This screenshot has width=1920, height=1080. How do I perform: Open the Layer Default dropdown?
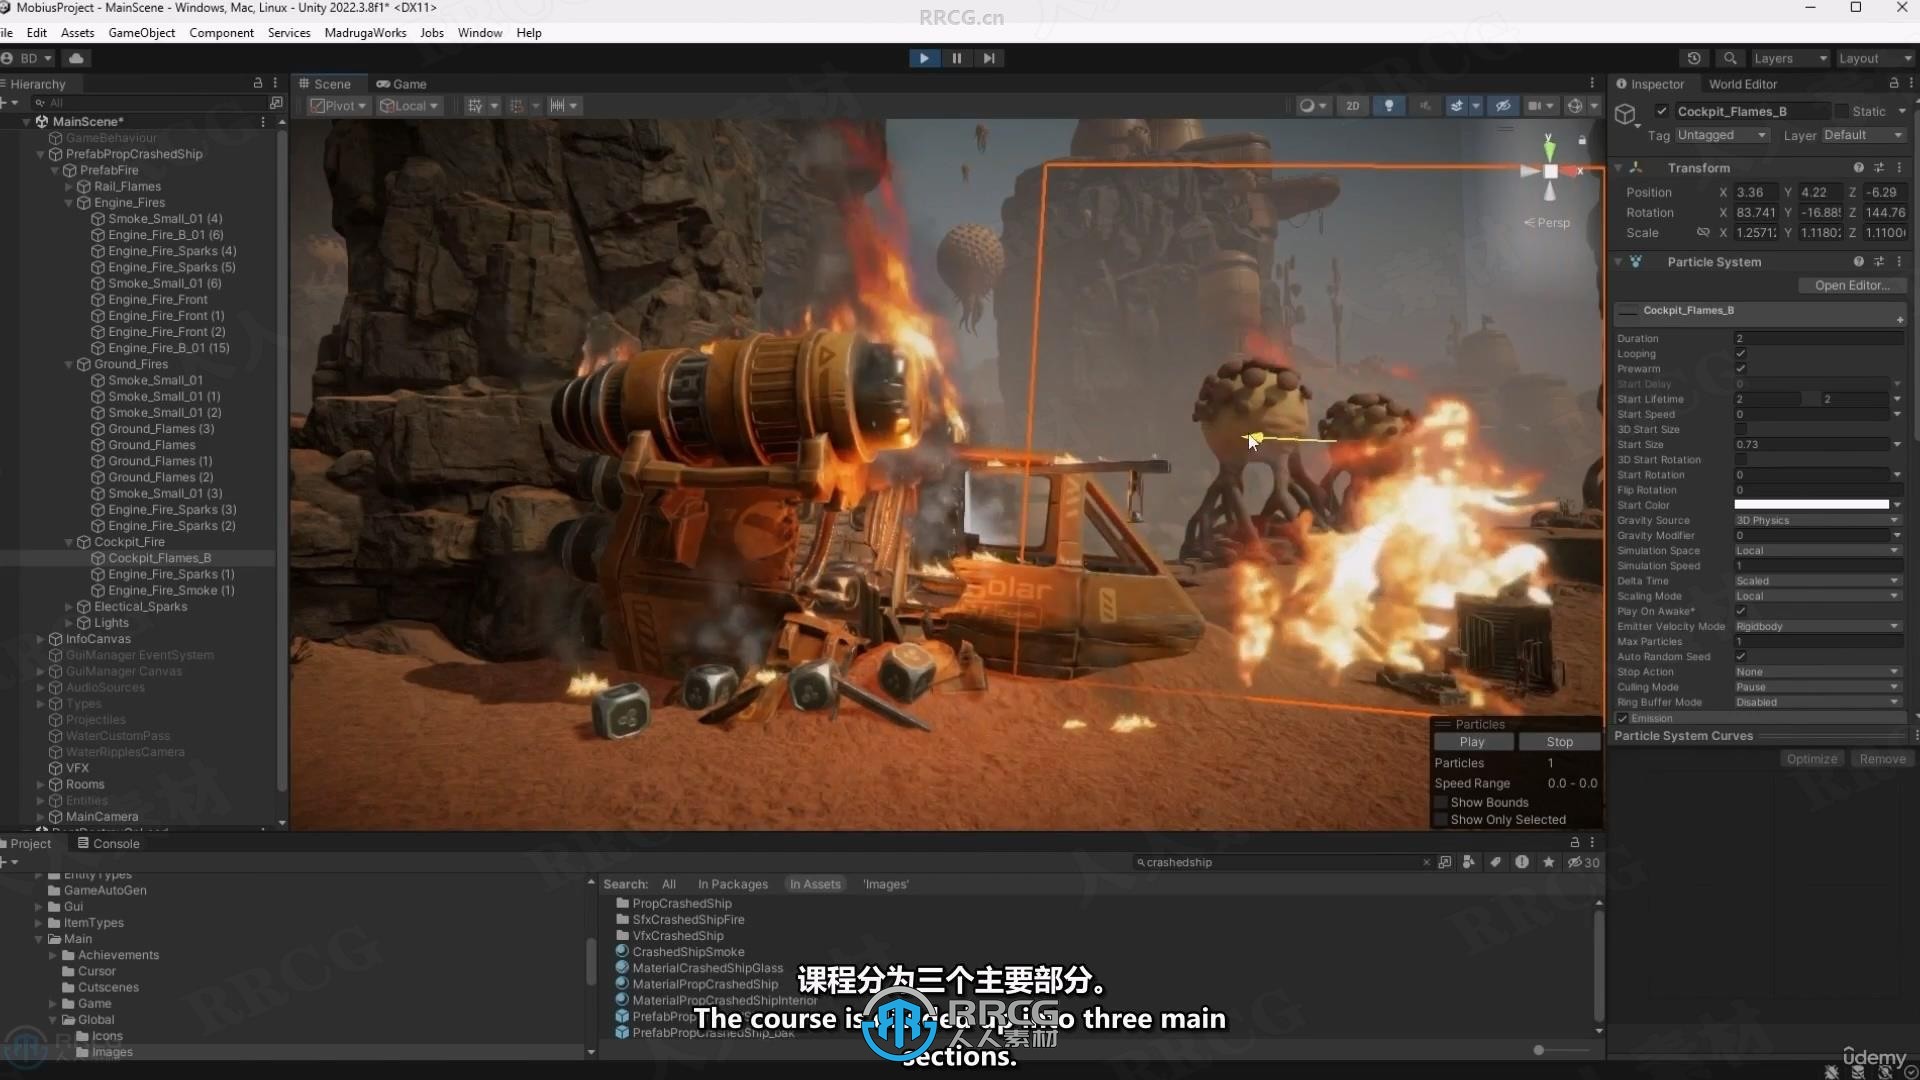tap(1864, 135)
